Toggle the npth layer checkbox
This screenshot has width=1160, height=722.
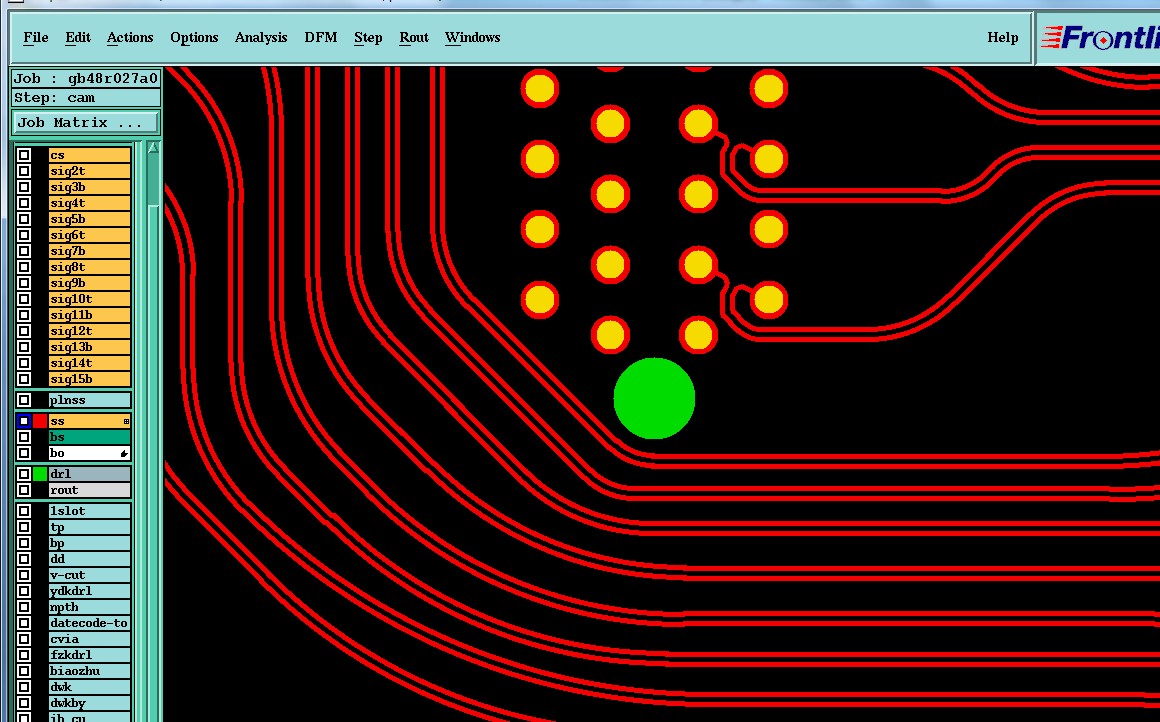coord(24,607)
